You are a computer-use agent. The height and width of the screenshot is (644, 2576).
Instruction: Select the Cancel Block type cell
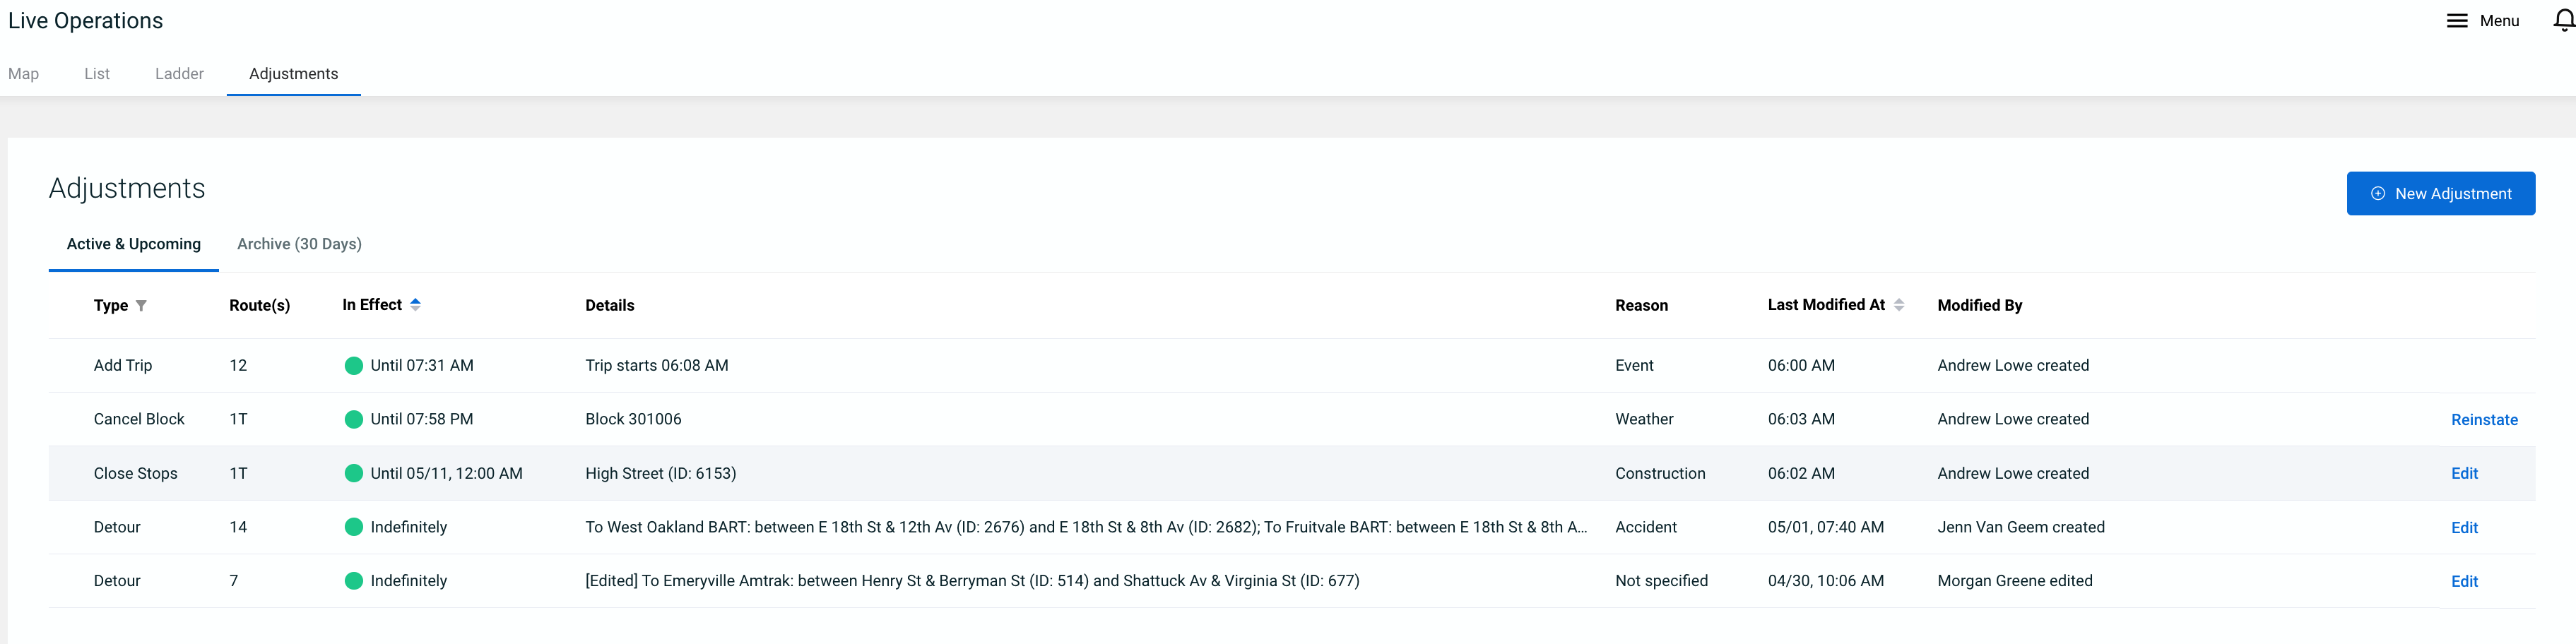[139, 420]
